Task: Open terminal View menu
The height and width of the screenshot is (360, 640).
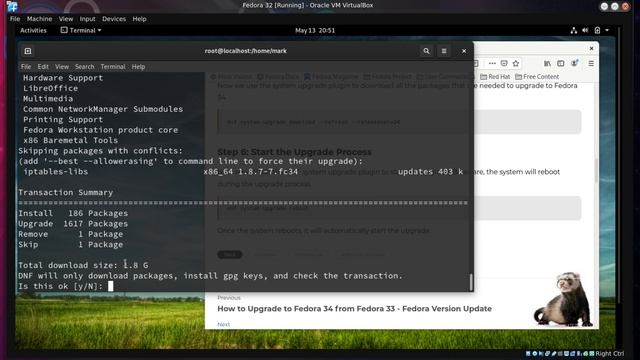Action: [62, 67]
